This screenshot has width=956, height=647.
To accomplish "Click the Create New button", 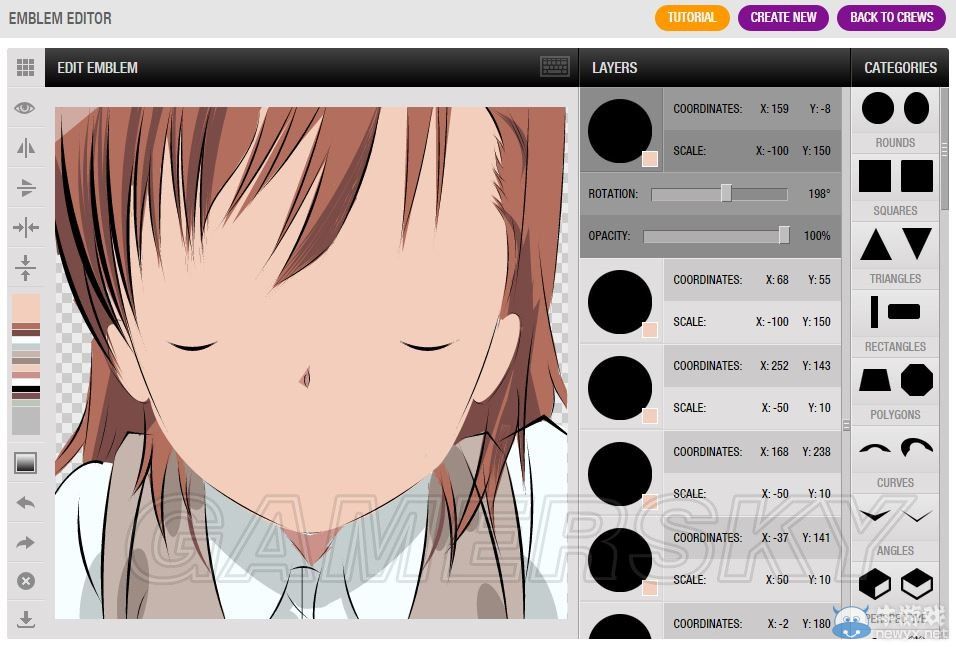I will 783,17.
